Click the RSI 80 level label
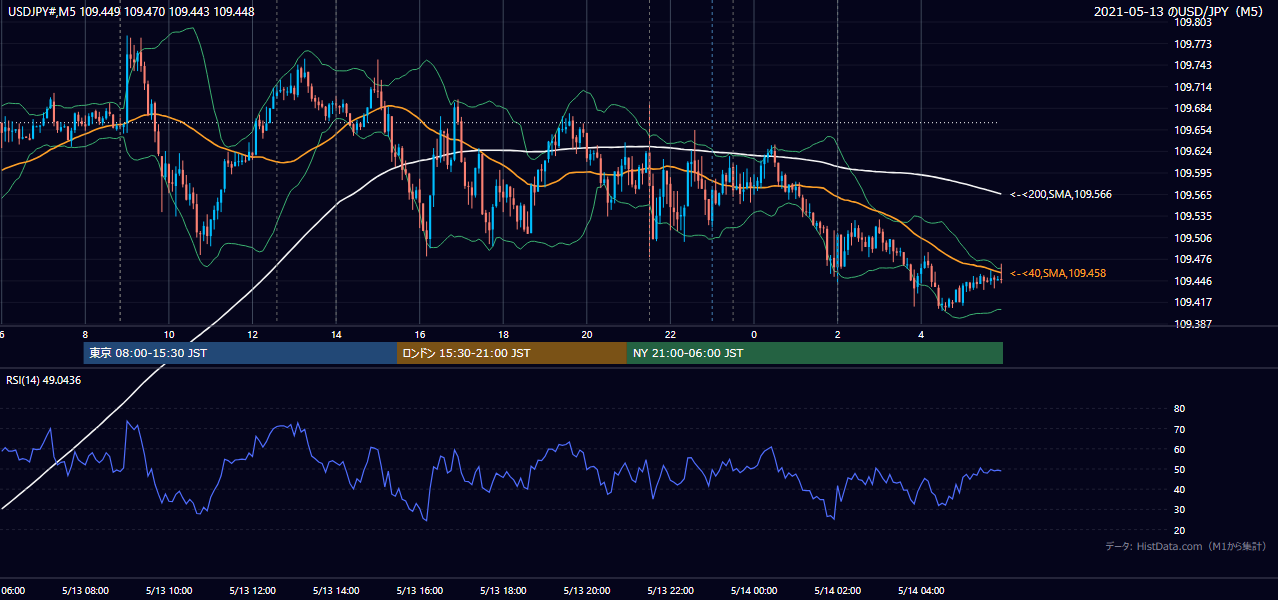 point(1179,408)
